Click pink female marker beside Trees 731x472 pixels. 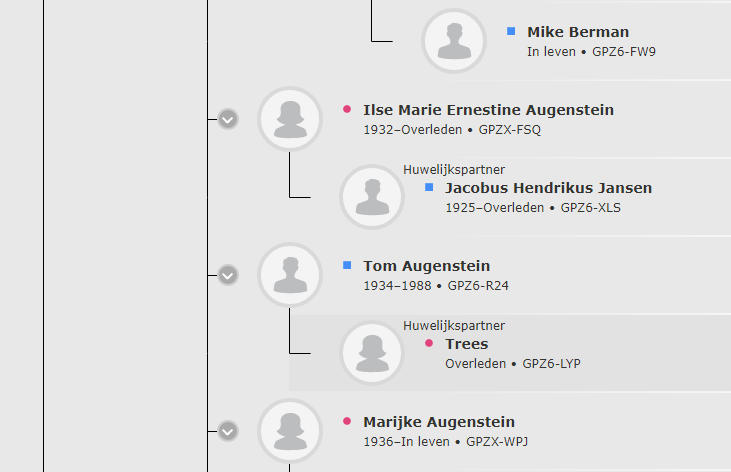coord(429,343)
